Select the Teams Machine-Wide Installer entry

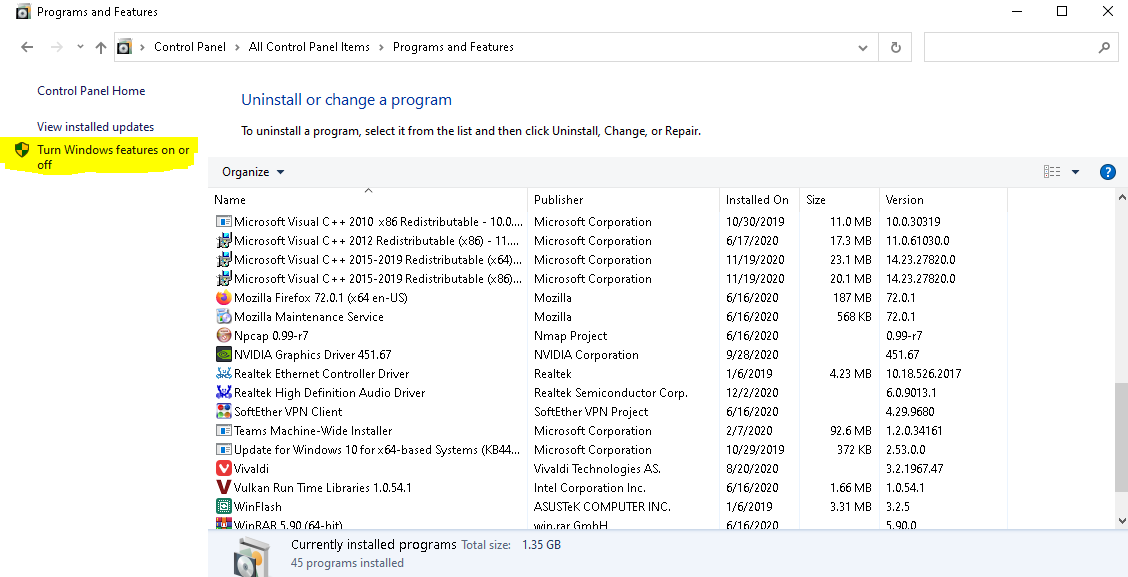coord(312,430)
